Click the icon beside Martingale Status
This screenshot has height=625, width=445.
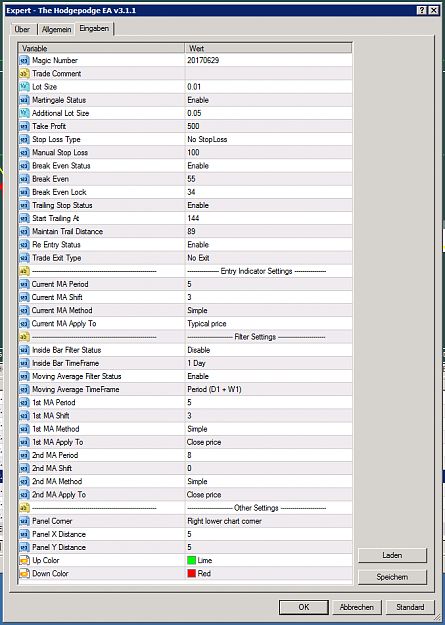pyautogui.click(x=24, y=100)
